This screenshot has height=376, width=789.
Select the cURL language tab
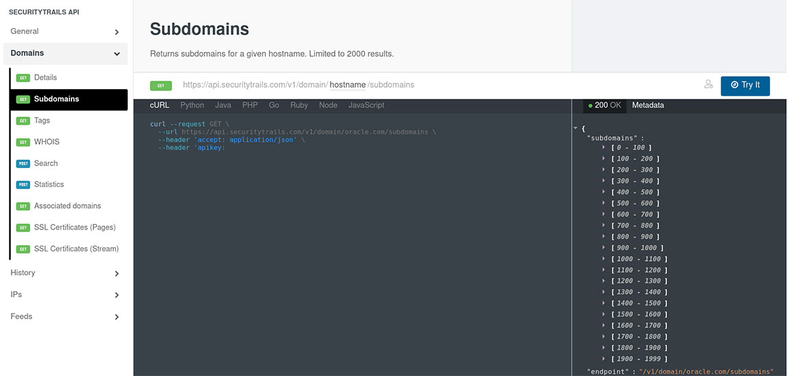tap(160, 105)
